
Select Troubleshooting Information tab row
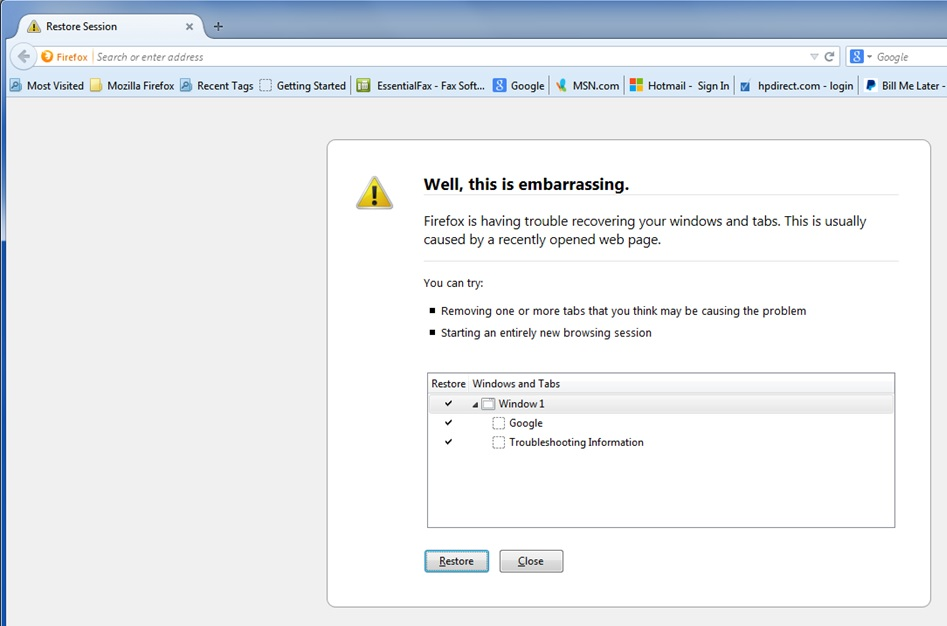[x=661, y=442]
